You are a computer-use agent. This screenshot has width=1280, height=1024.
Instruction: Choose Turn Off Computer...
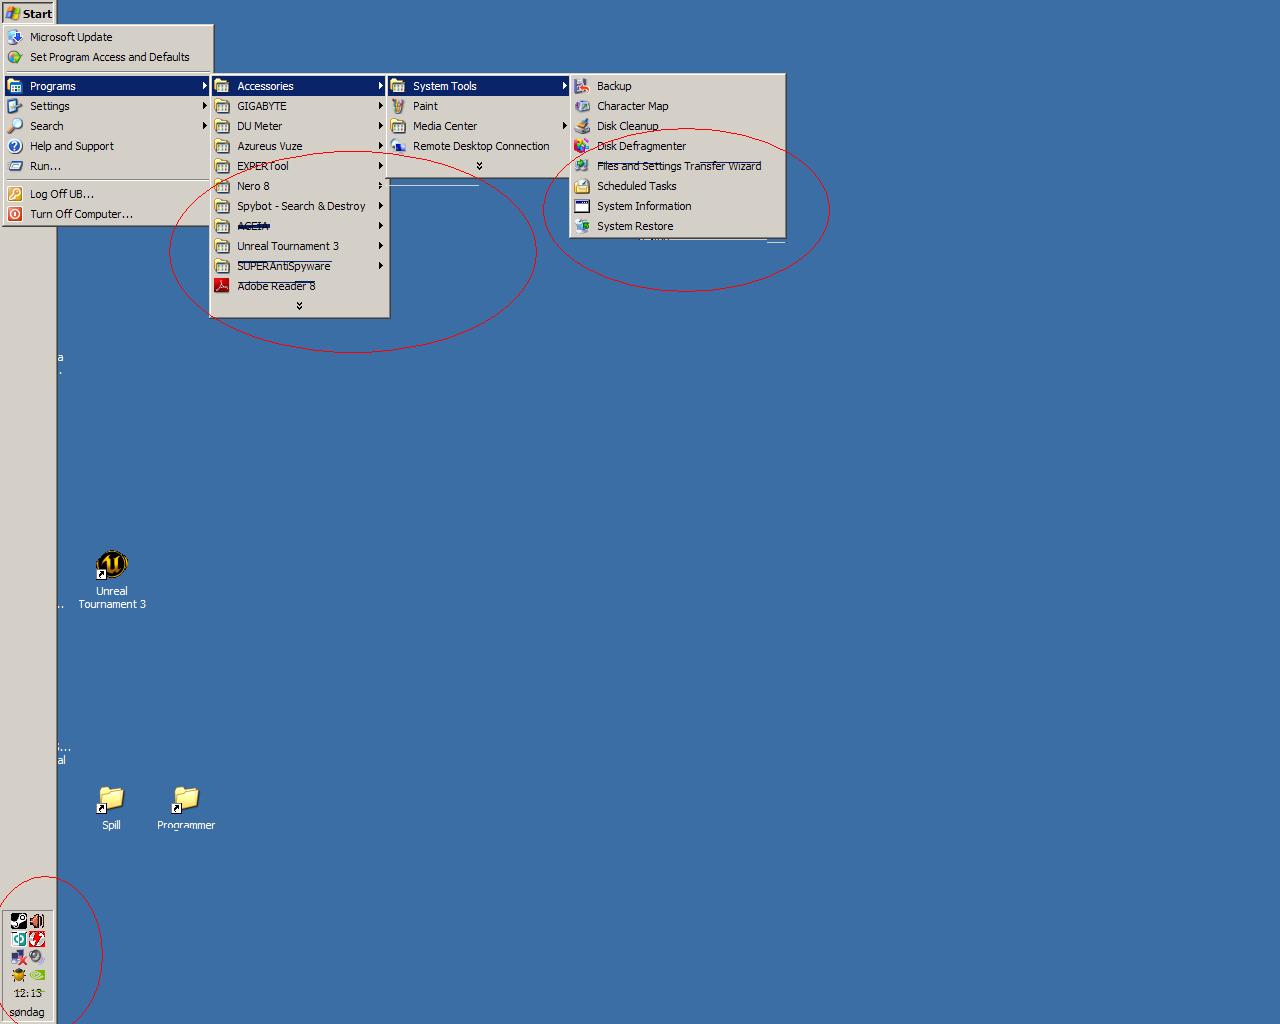click(x=108, y=214)
